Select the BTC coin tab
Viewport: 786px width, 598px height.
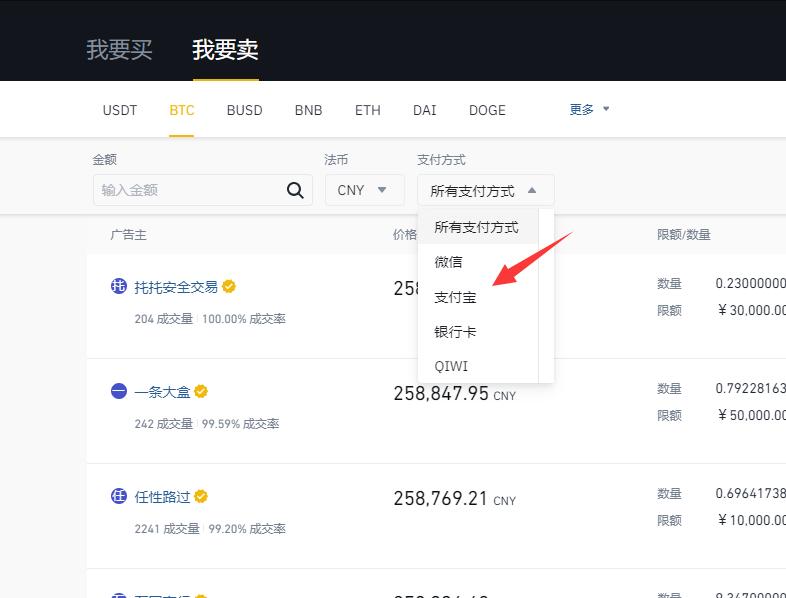(181, 110)
